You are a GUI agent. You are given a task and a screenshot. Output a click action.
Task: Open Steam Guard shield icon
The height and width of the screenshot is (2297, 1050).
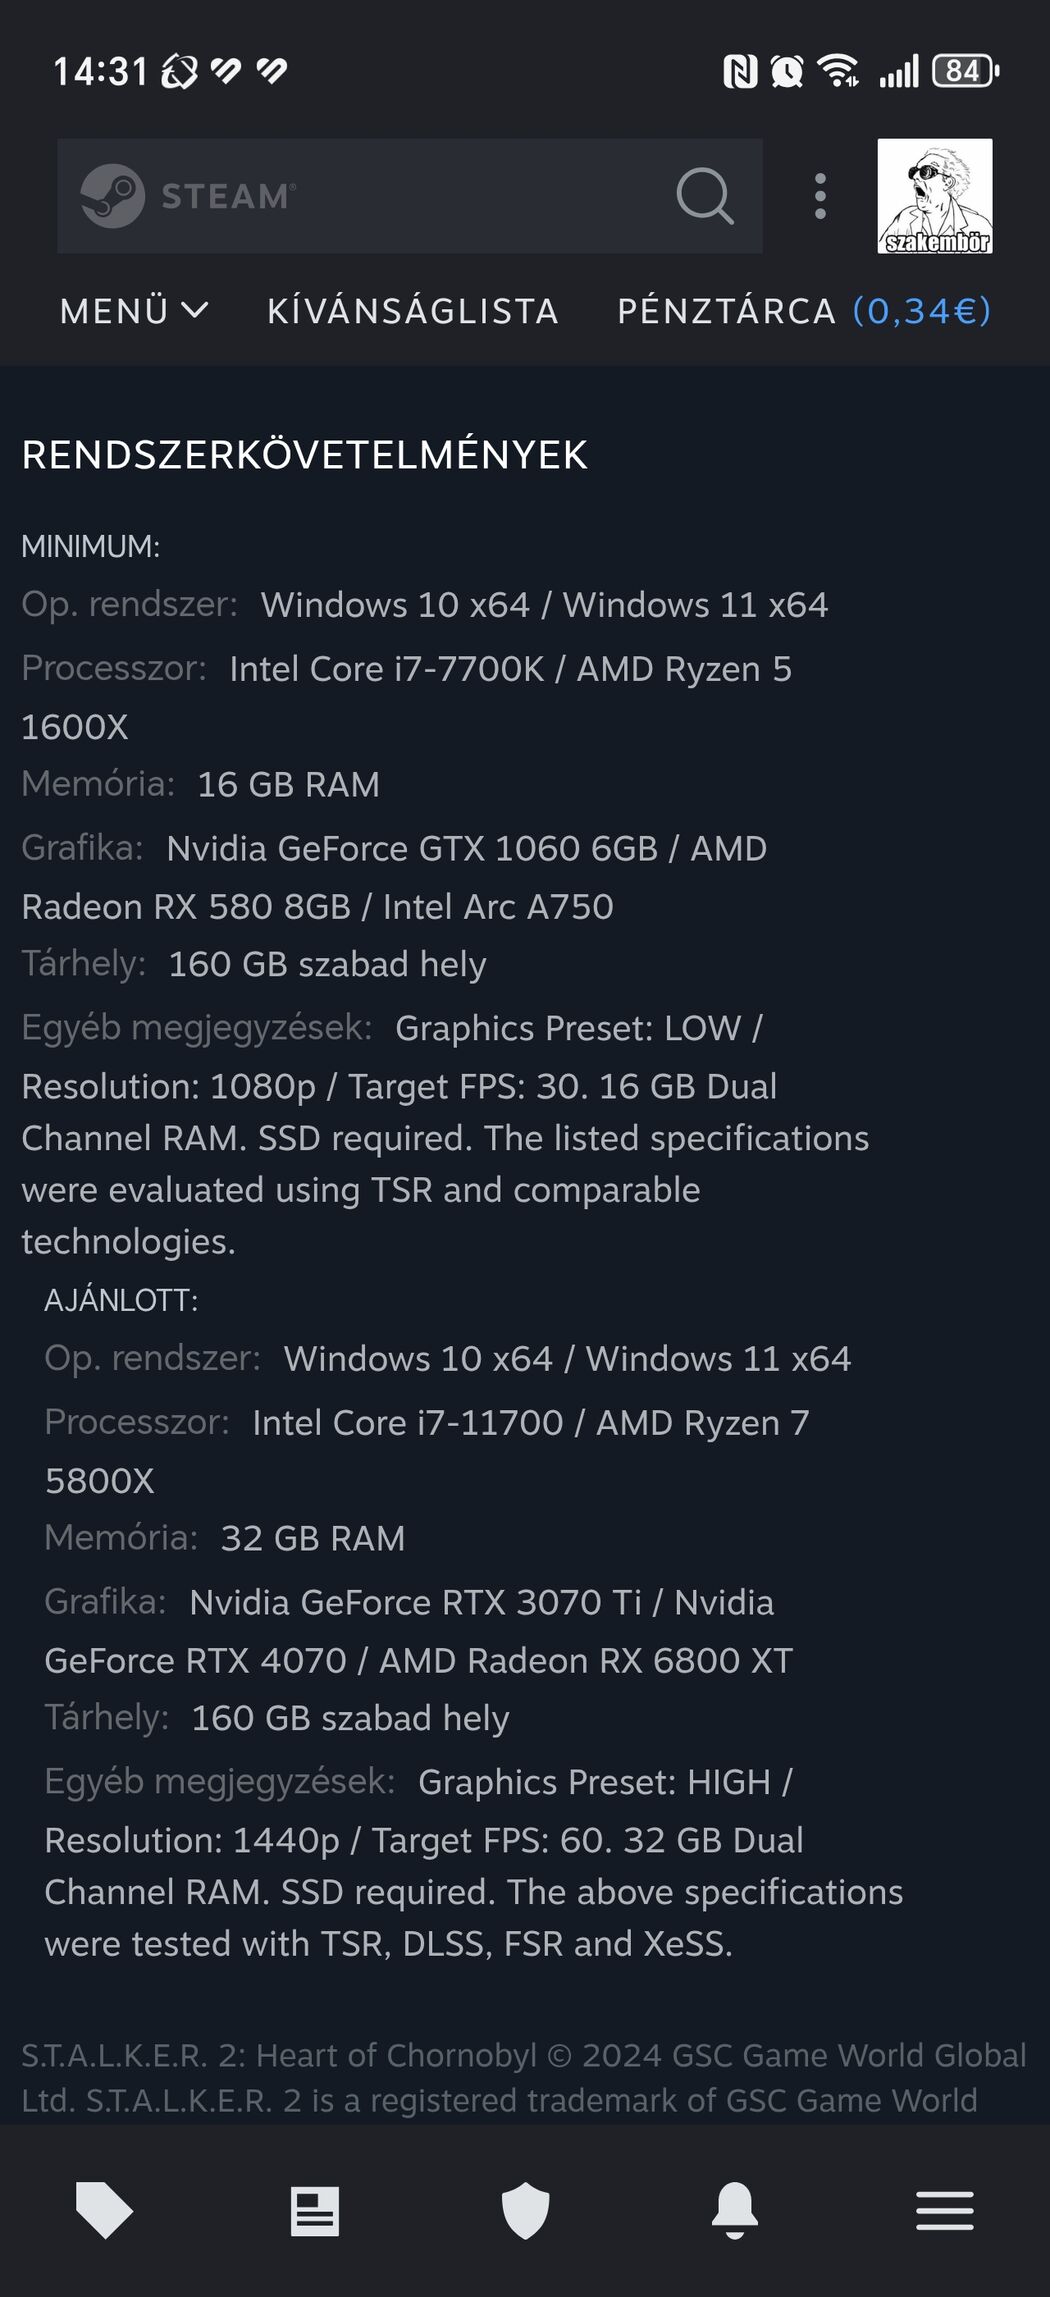point(525,2211)
